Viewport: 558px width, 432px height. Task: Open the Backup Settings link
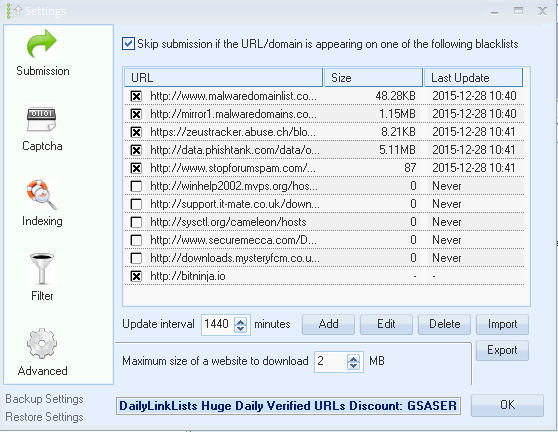(x=44, y=399)
